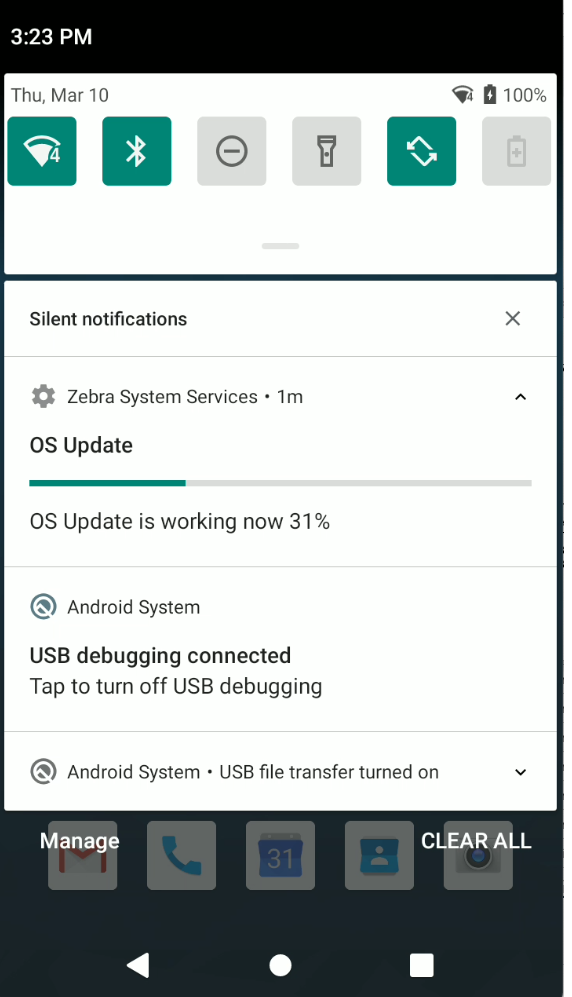Viewport: 572px width, 997px height.
Task: Toggle the Wi-Fi quick settings tile
Action: pos(42,151)
